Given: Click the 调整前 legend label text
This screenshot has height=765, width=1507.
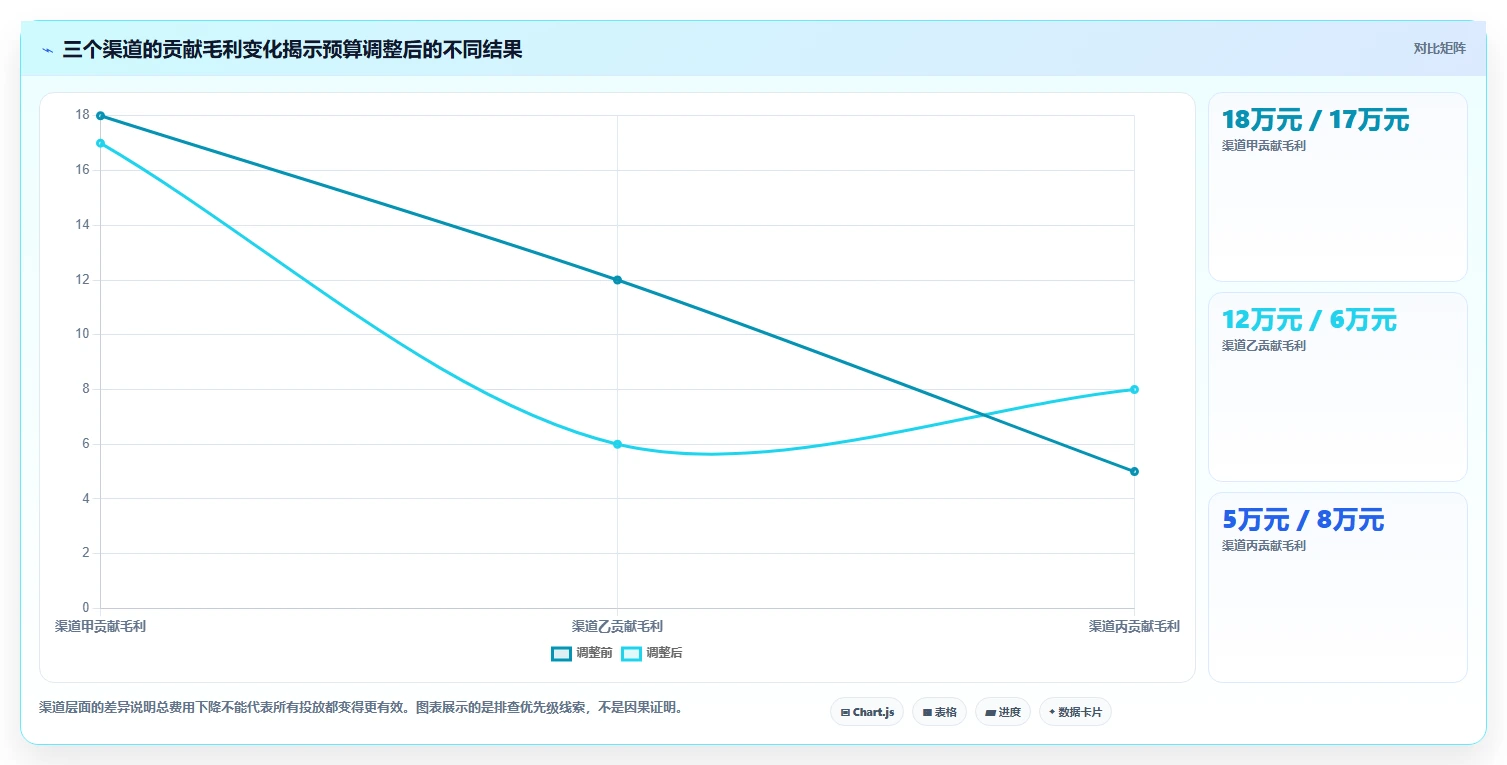Looking at the screenshot, I should (594, 653).
